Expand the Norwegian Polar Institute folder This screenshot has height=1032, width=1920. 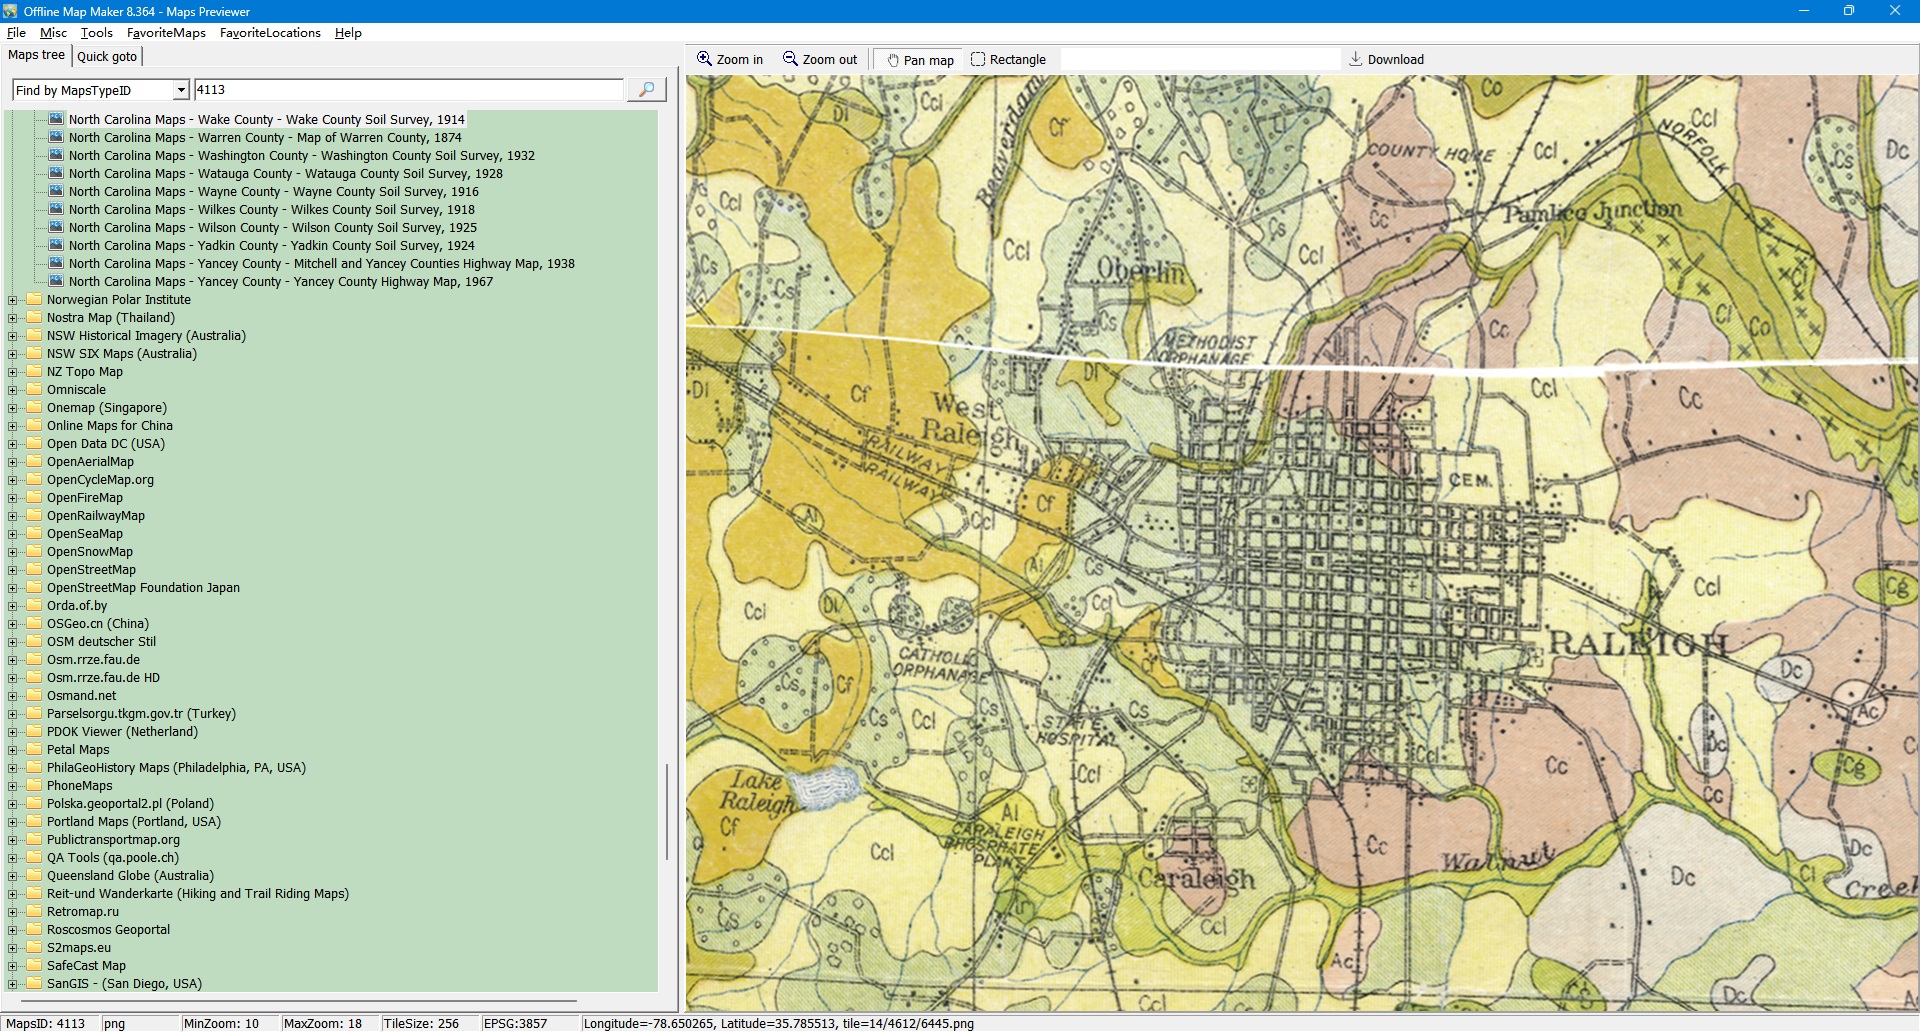[12, 300]
